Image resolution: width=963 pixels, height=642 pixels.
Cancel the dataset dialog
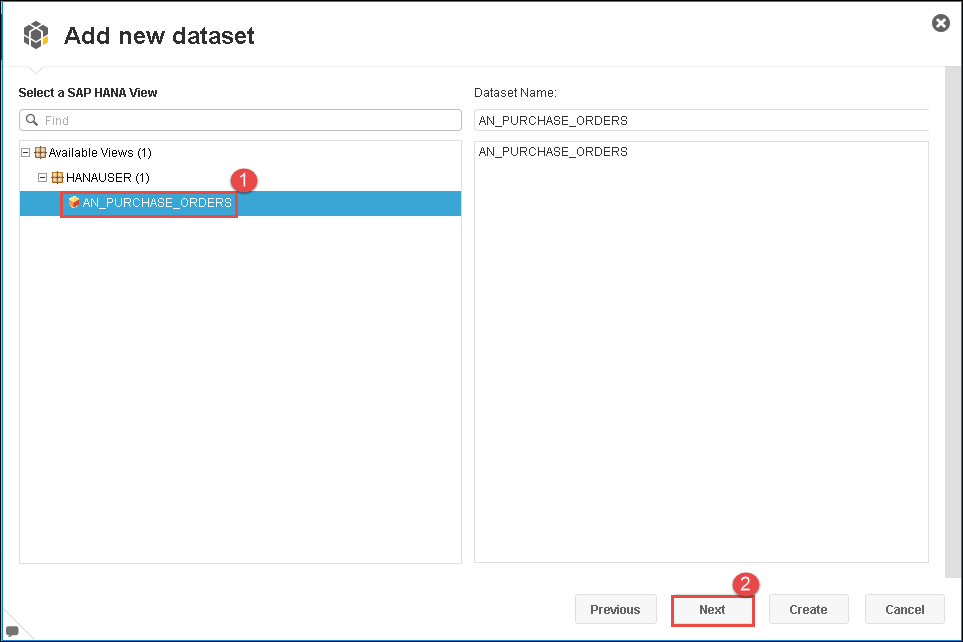(904, 609)
